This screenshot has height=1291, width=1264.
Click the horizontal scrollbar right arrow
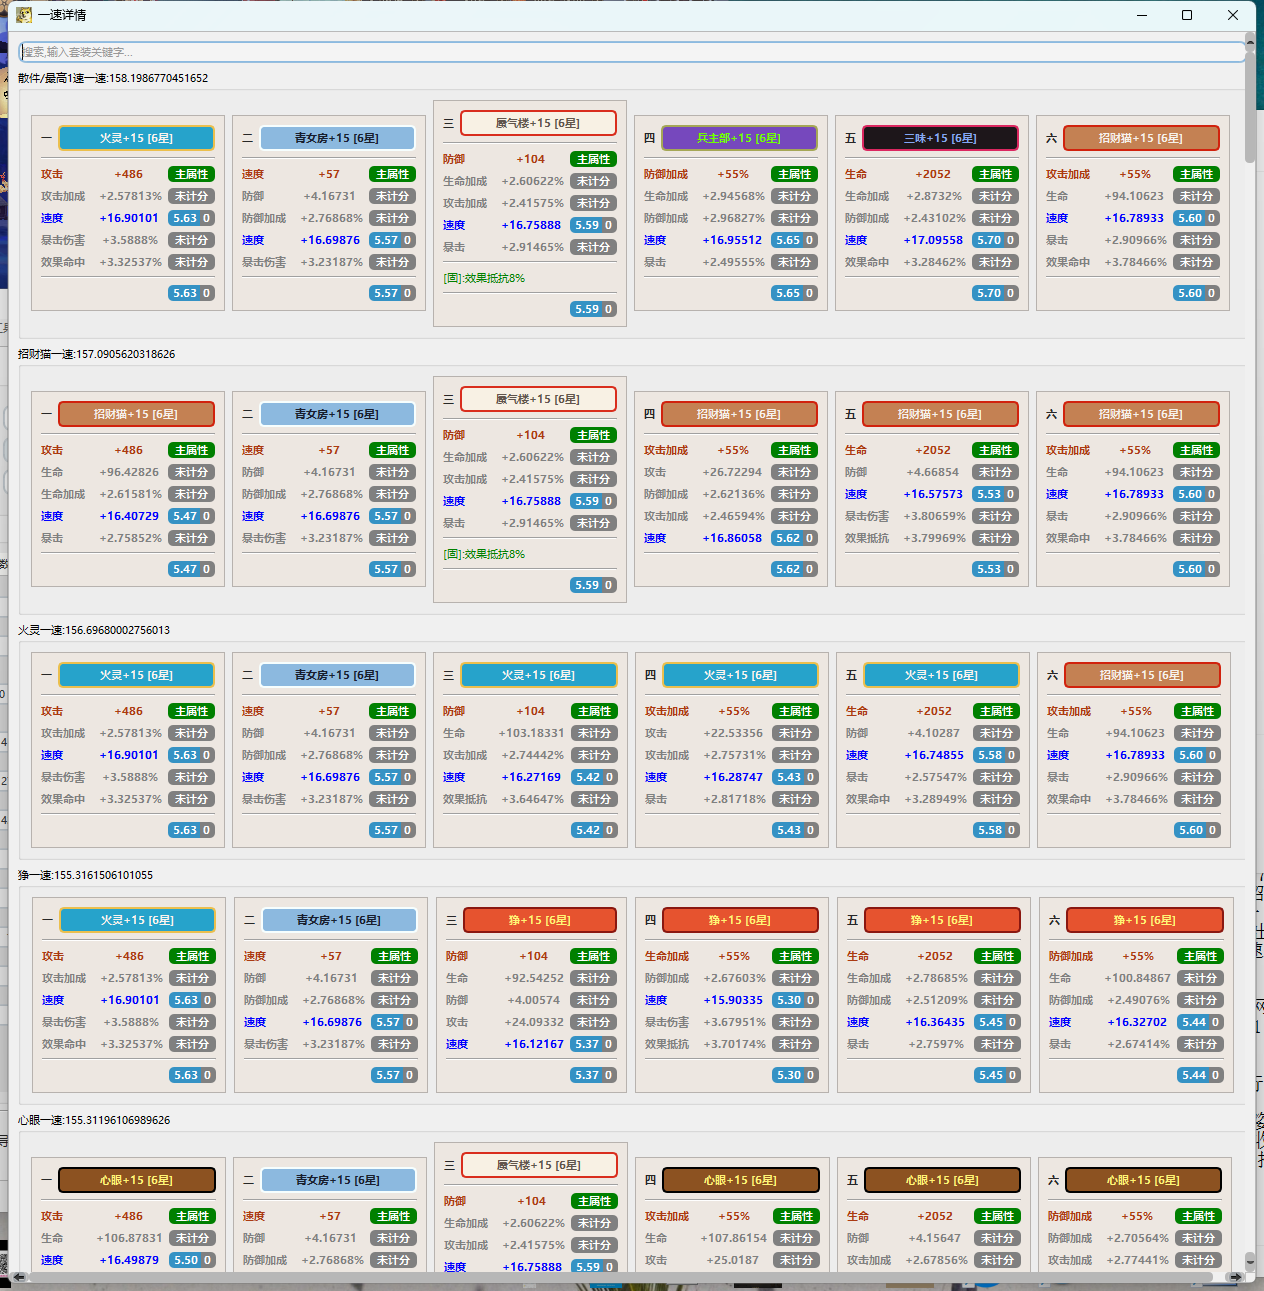(x=1236, y=1277)
